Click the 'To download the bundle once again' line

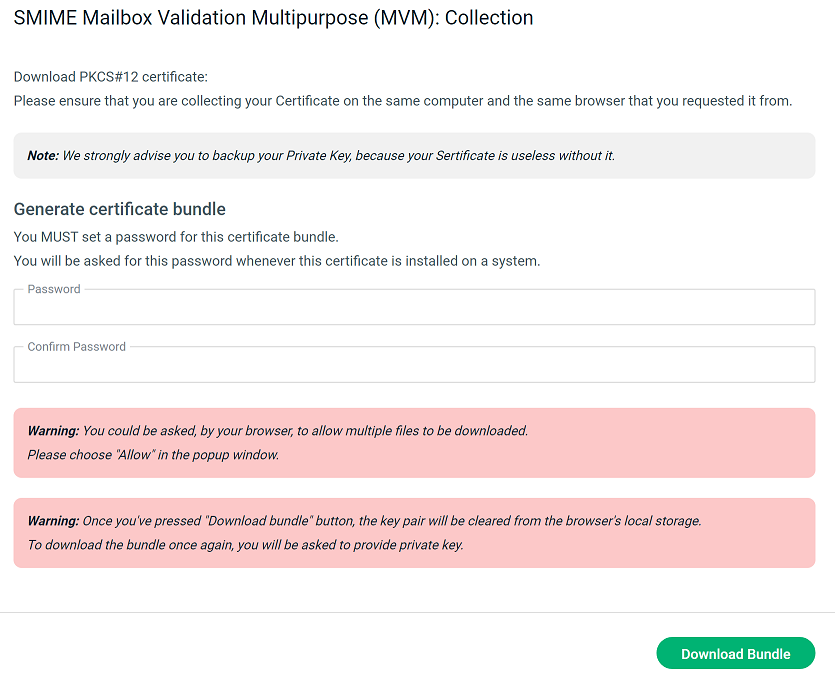(x=245, y=545)
